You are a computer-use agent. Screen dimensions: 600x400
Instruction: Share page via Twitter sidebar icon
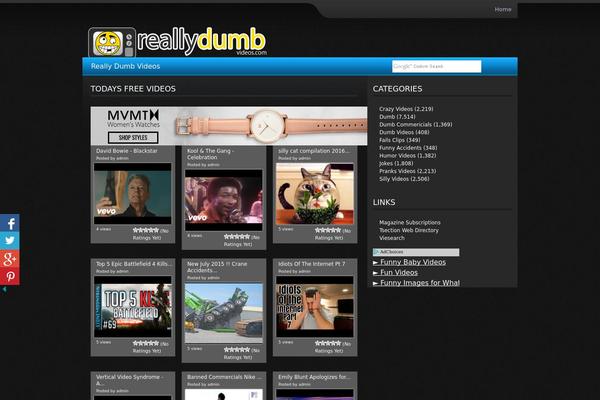(10, 241)
